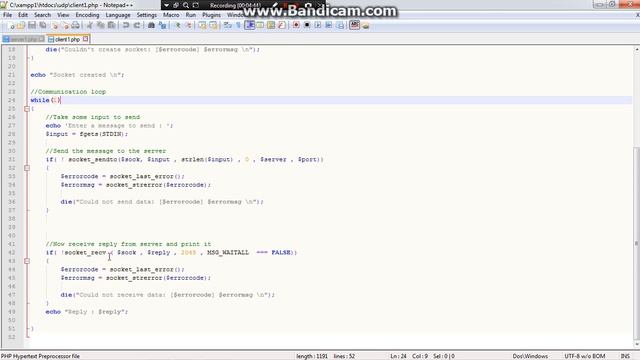640x360 pixels.
Task: Toggle synchronized horizontal scrolling
Action: (x=213, y=25)
